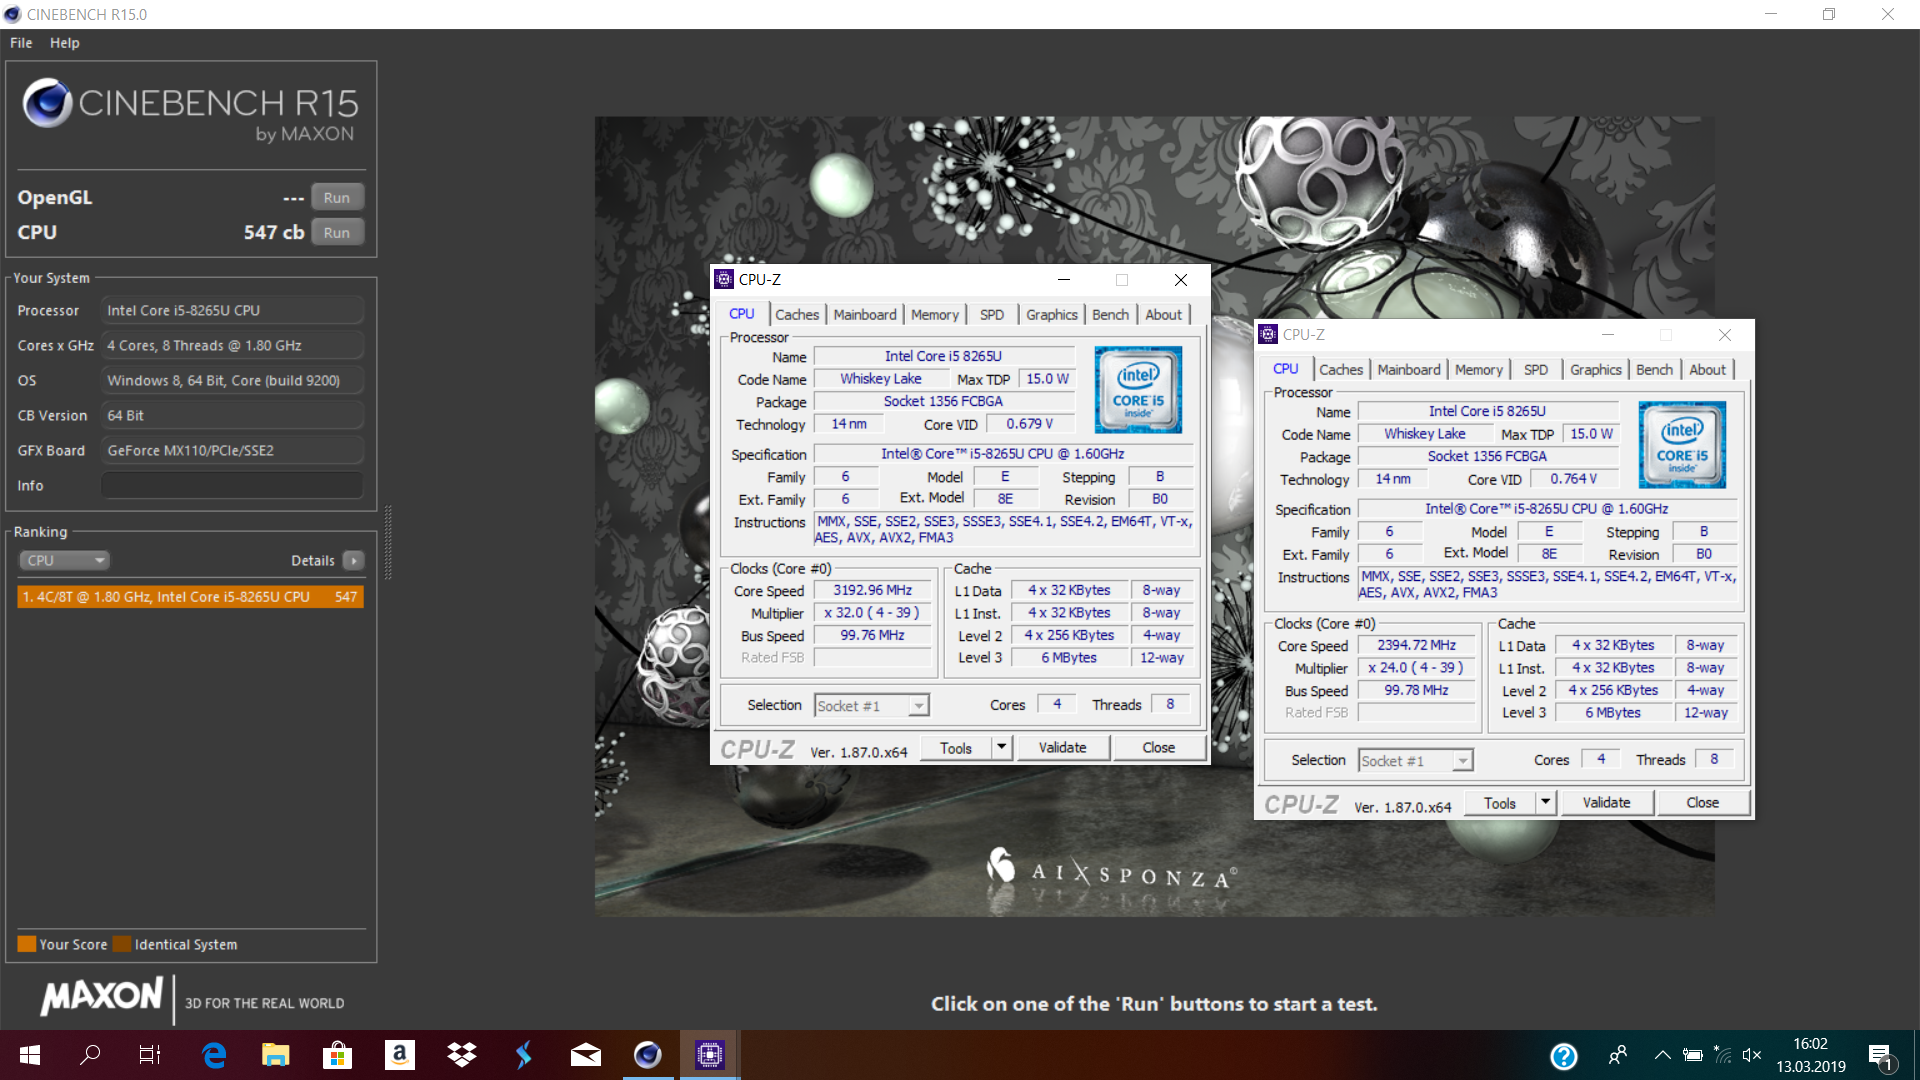This screenshot has height=1080, width=1920.
Task: Switch to CPU-Z taskbar icon
Action: [x=710, y=1055]
